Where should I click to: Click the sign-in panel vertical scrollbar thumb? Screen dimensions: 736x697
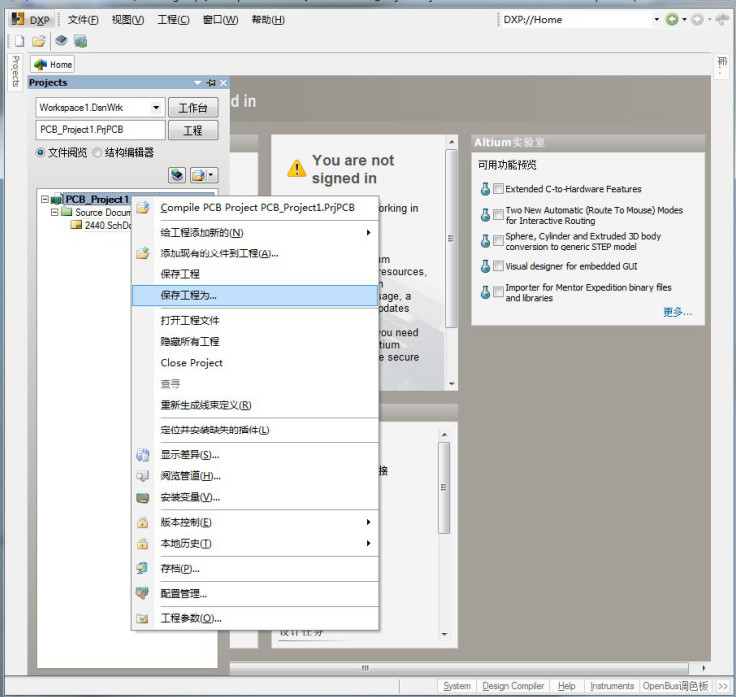(451, 238)
